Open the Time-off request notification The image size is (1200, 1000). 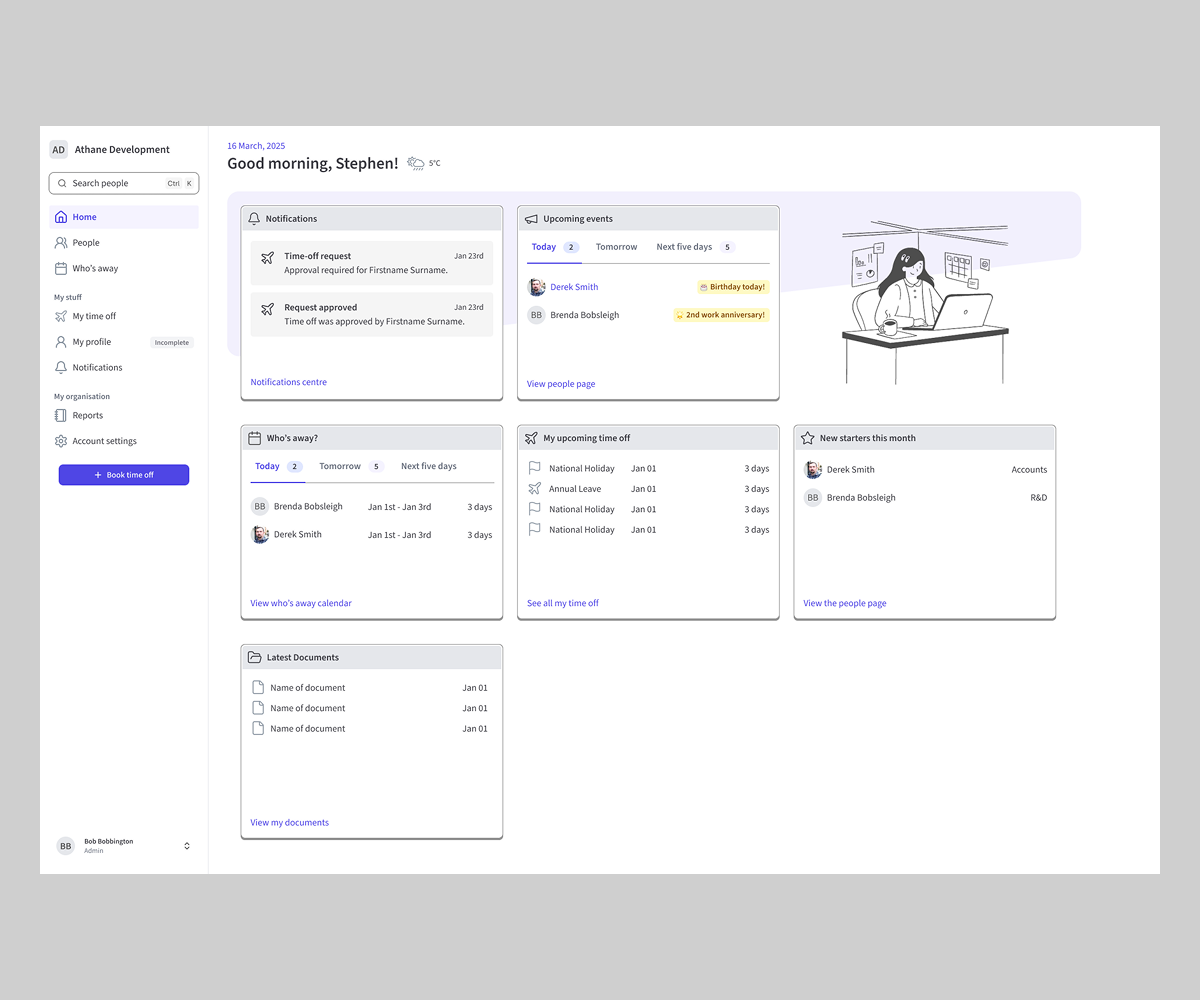371,263
